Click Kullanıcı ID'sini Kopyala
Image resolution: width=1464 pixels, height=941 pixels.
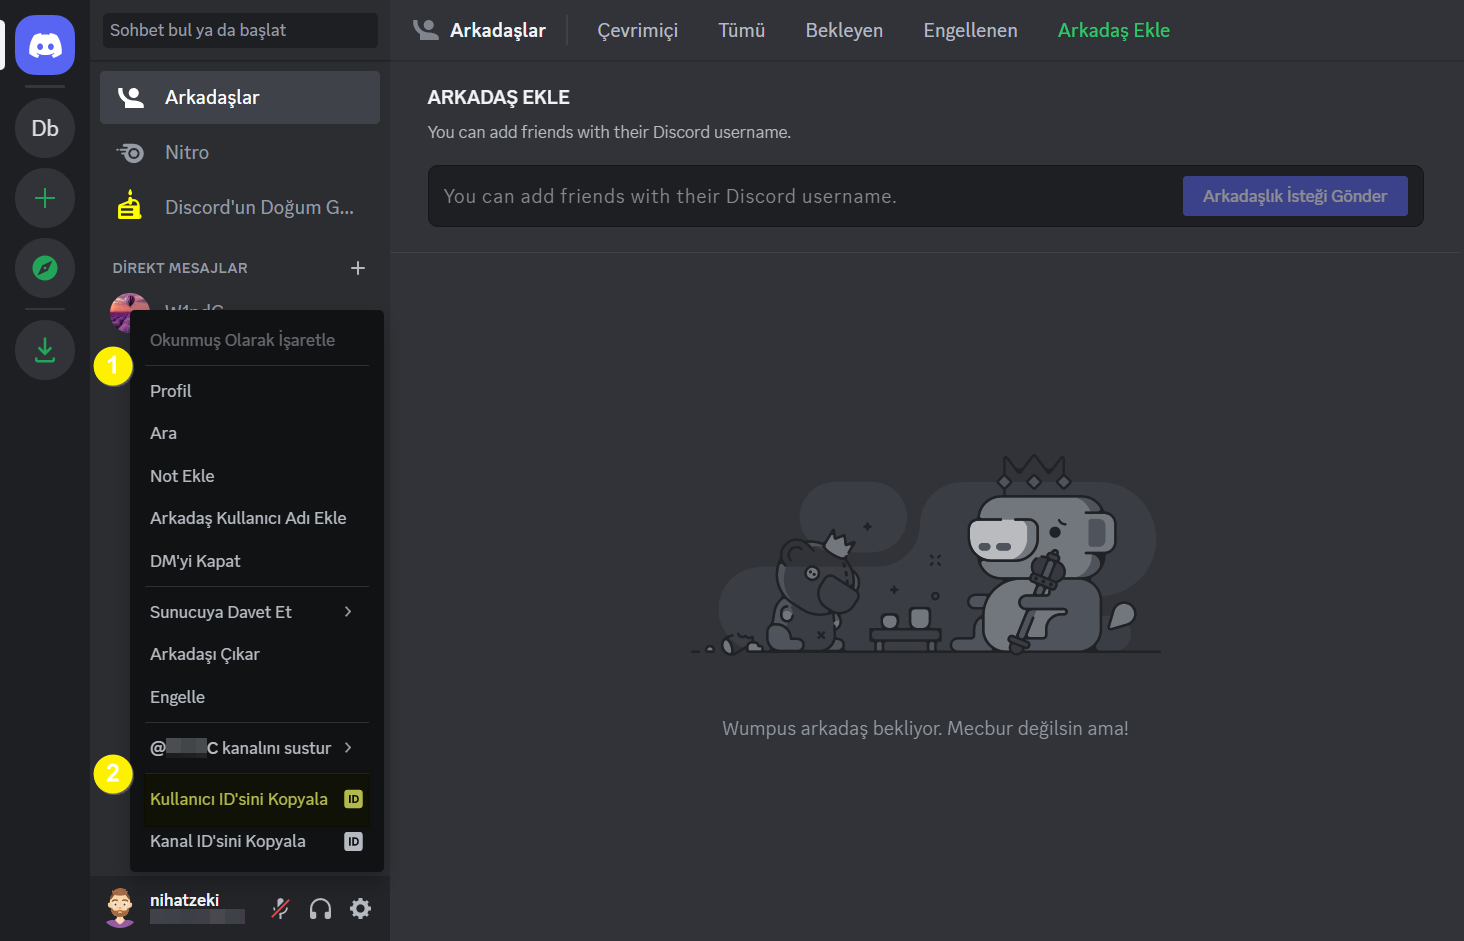coord(257,799)
